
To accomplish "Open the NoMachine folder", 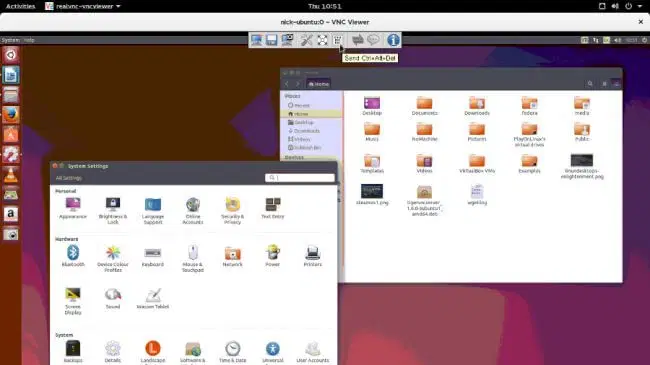I will (x=424, y=132).
